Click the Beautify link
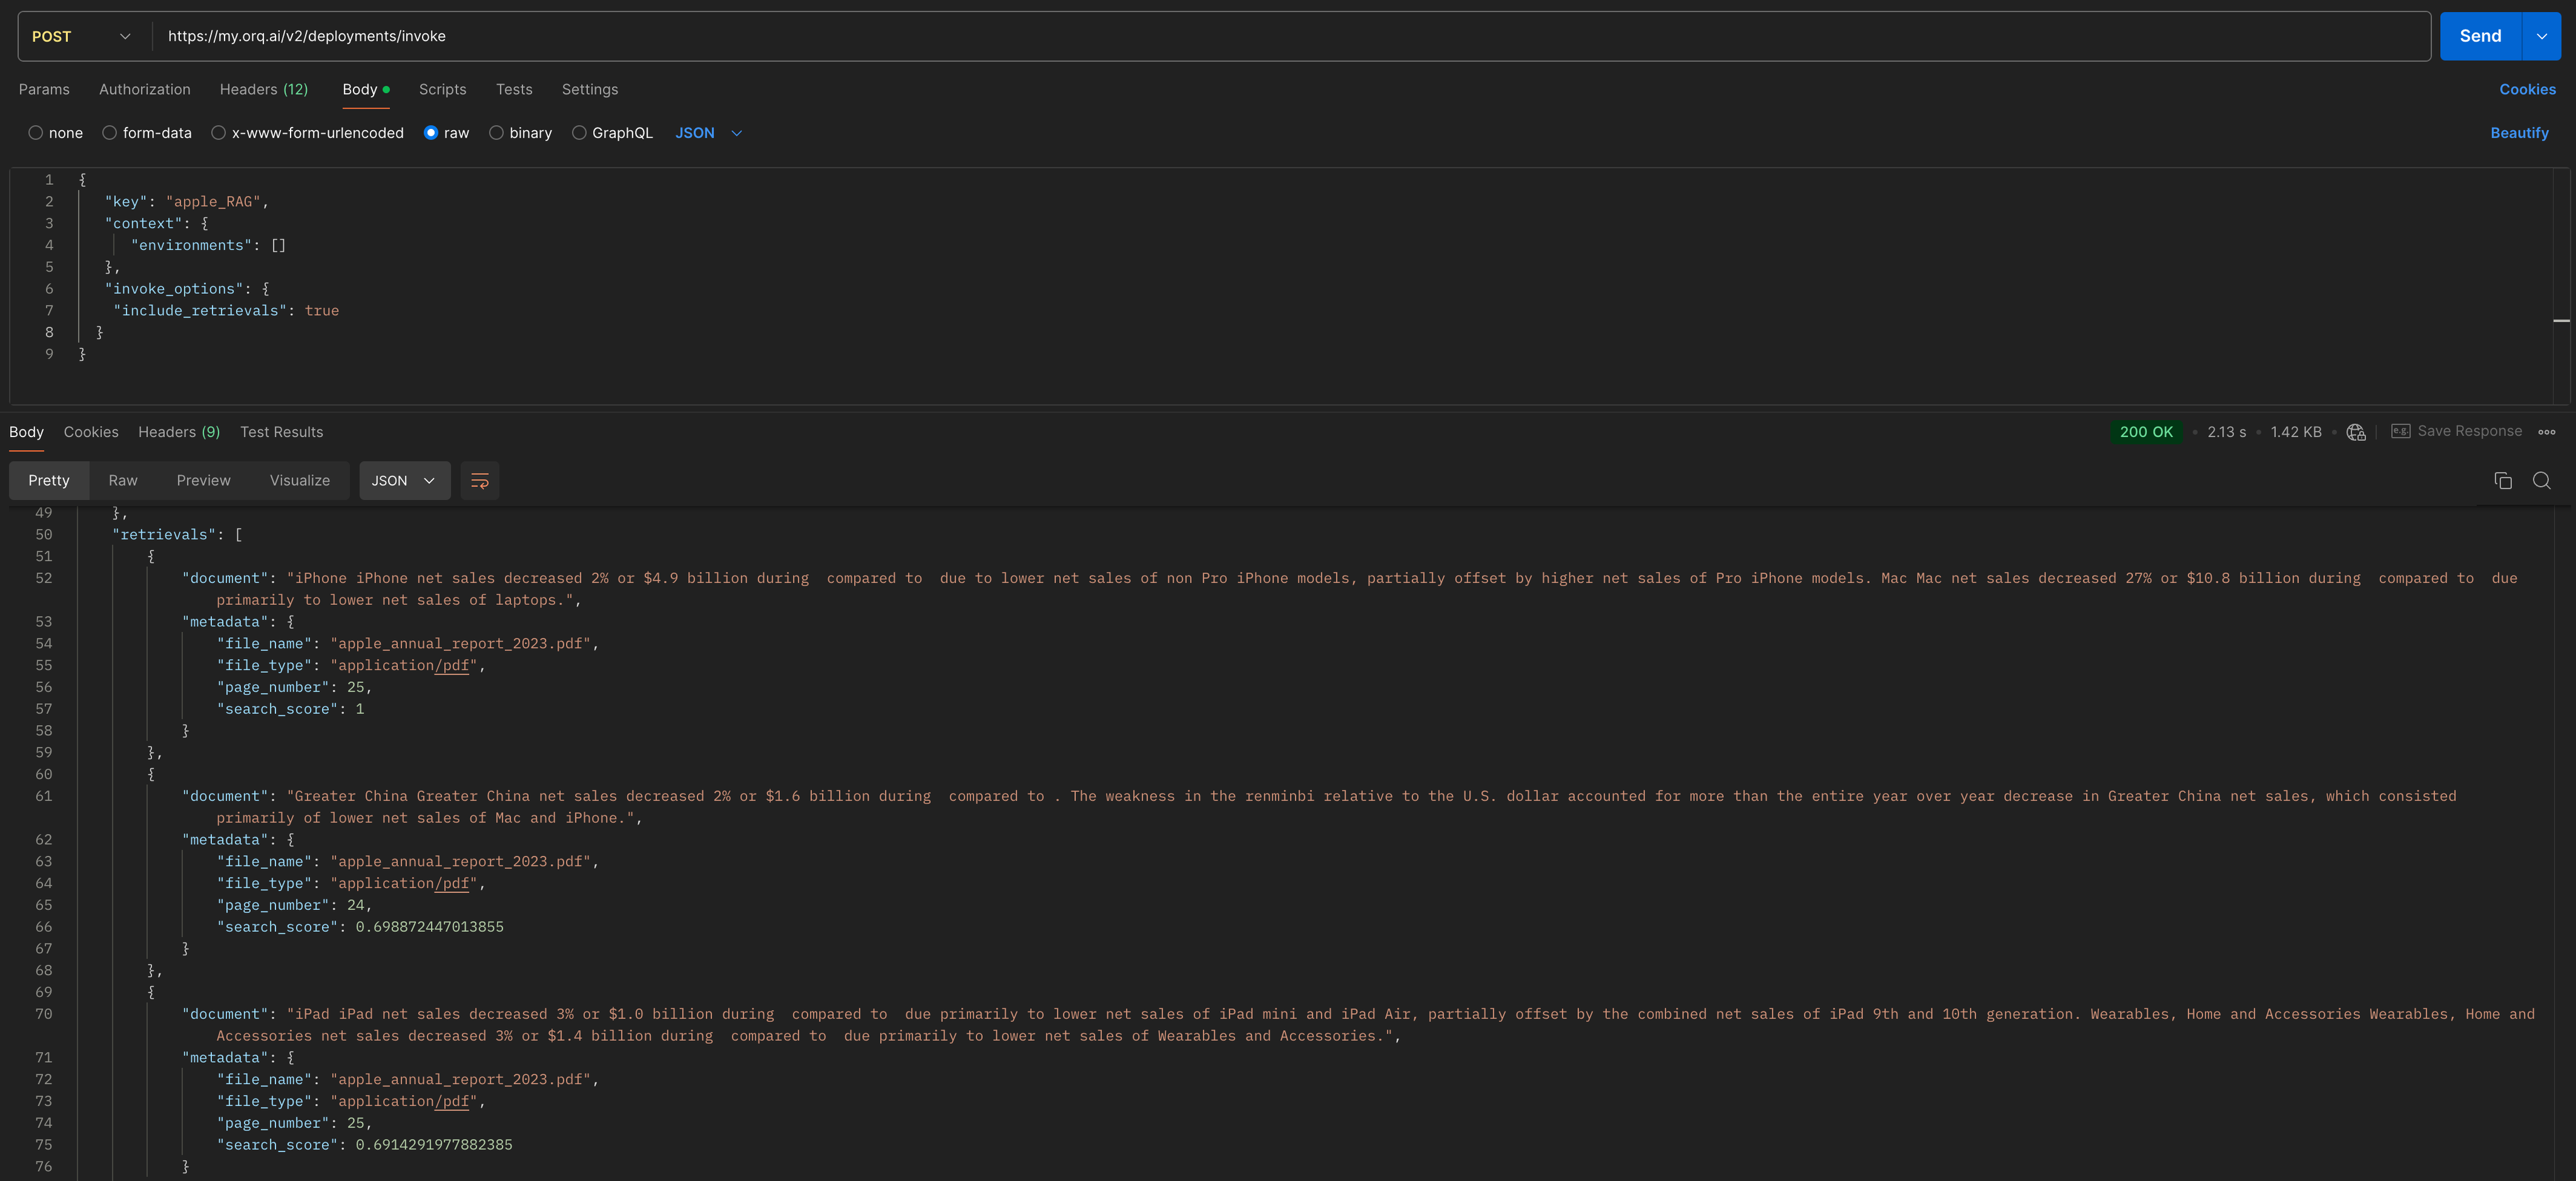This screenshot has height=1181, width=2576. tap(2519, 133)
